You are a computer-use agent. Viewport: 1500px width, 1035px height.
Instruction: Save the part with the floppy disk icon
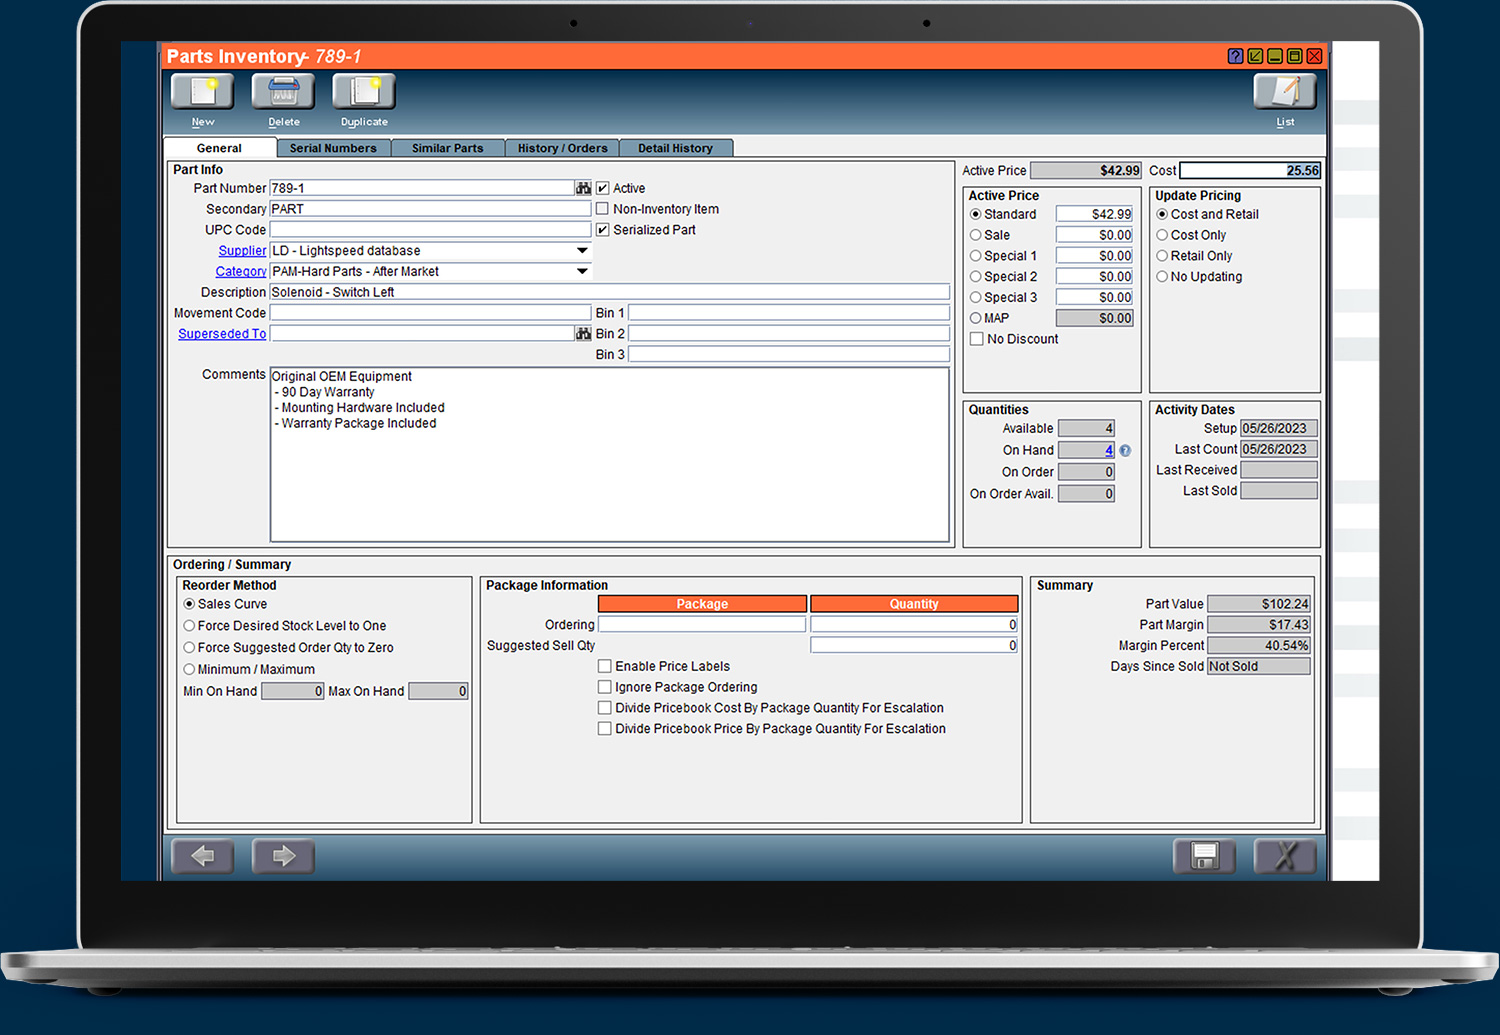point(1204,856)
